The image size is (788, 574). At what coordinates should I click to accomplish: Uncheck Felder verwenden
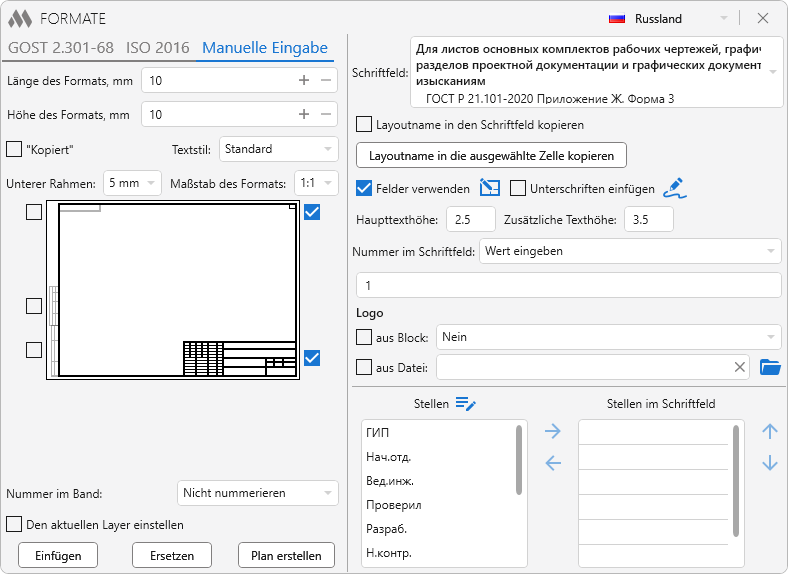point(365,188)
